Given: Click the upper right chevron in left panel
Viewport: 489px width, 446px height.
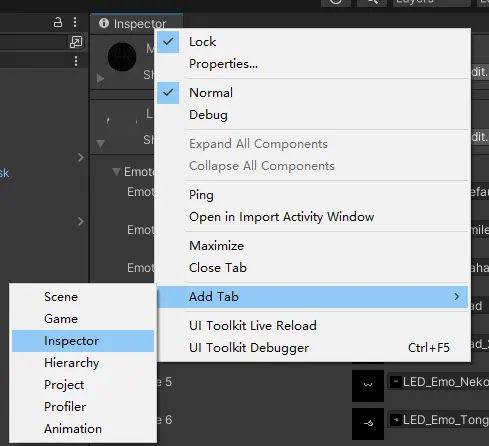Looking at the screenshot, I should tap(80, 157).
